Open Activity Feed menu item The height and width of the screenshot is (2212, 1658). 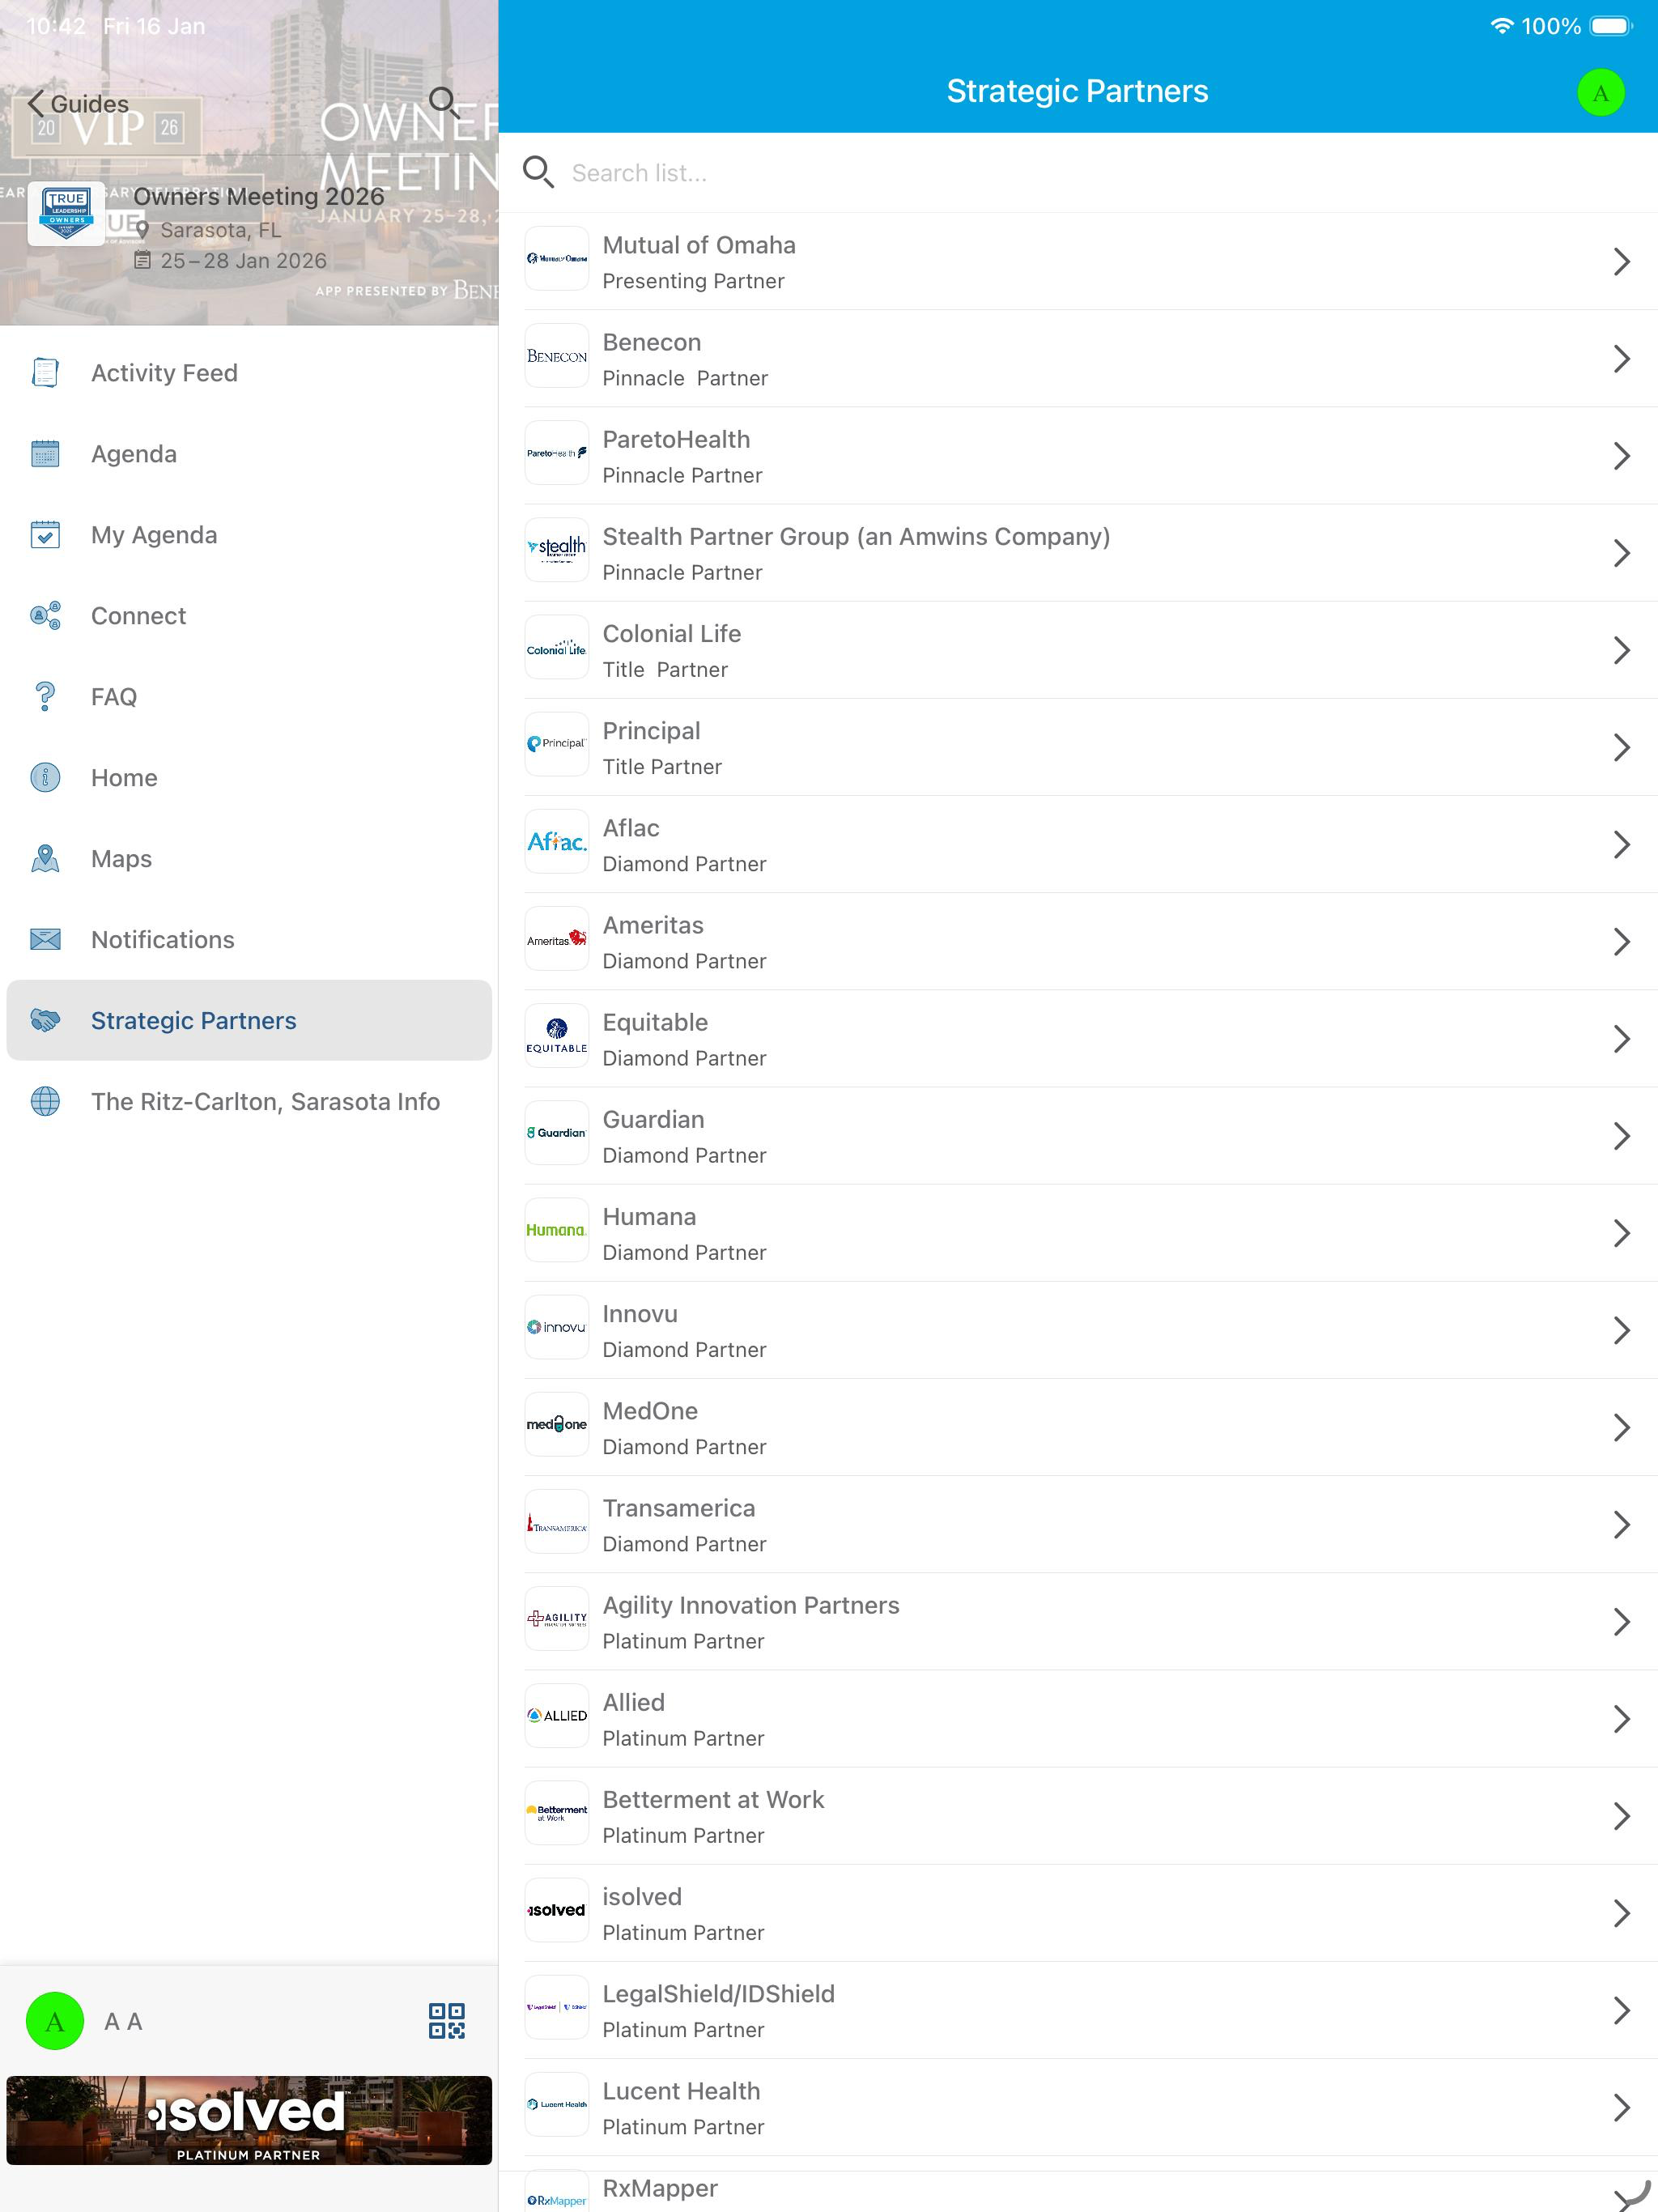click(249, 373)
